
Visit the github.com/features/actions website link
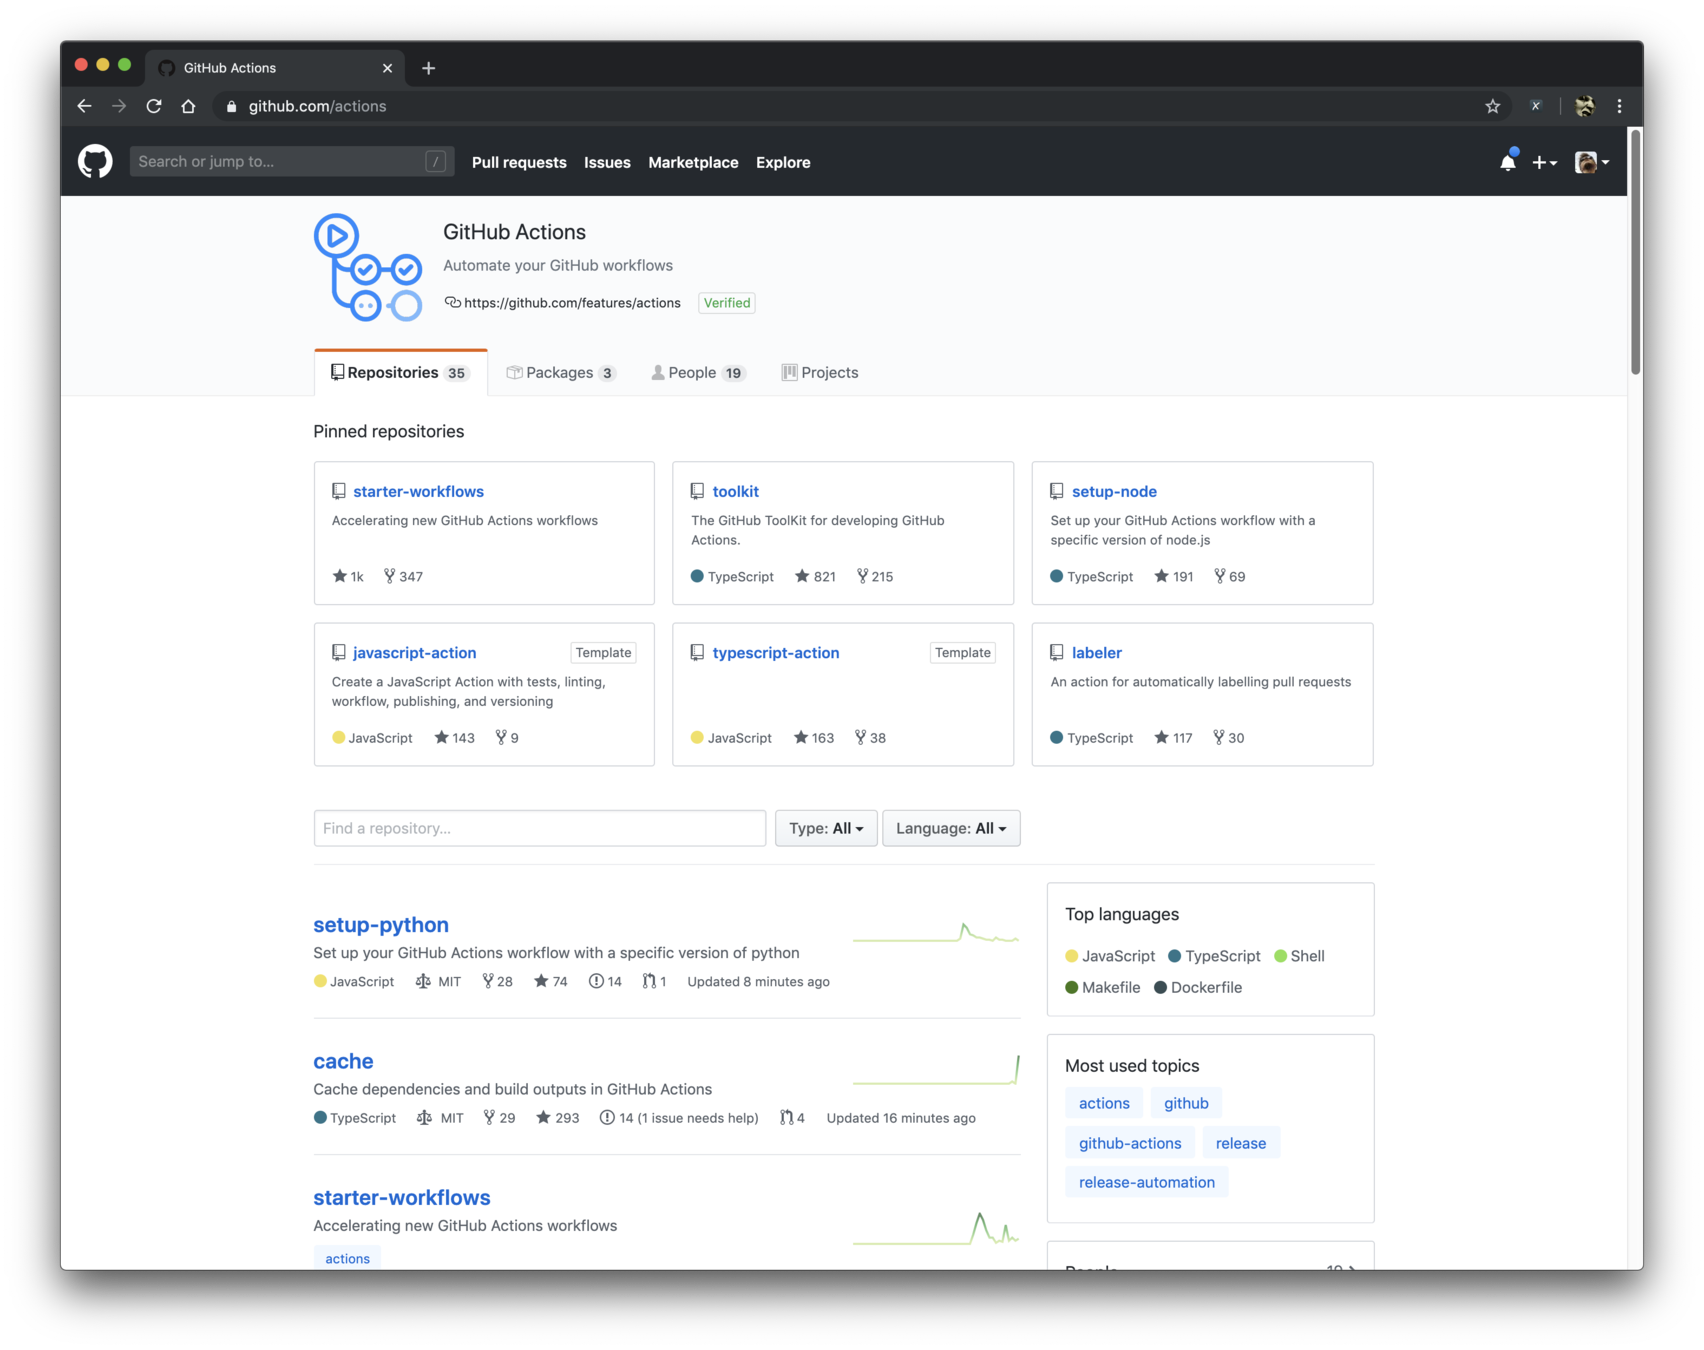point(572,303)
